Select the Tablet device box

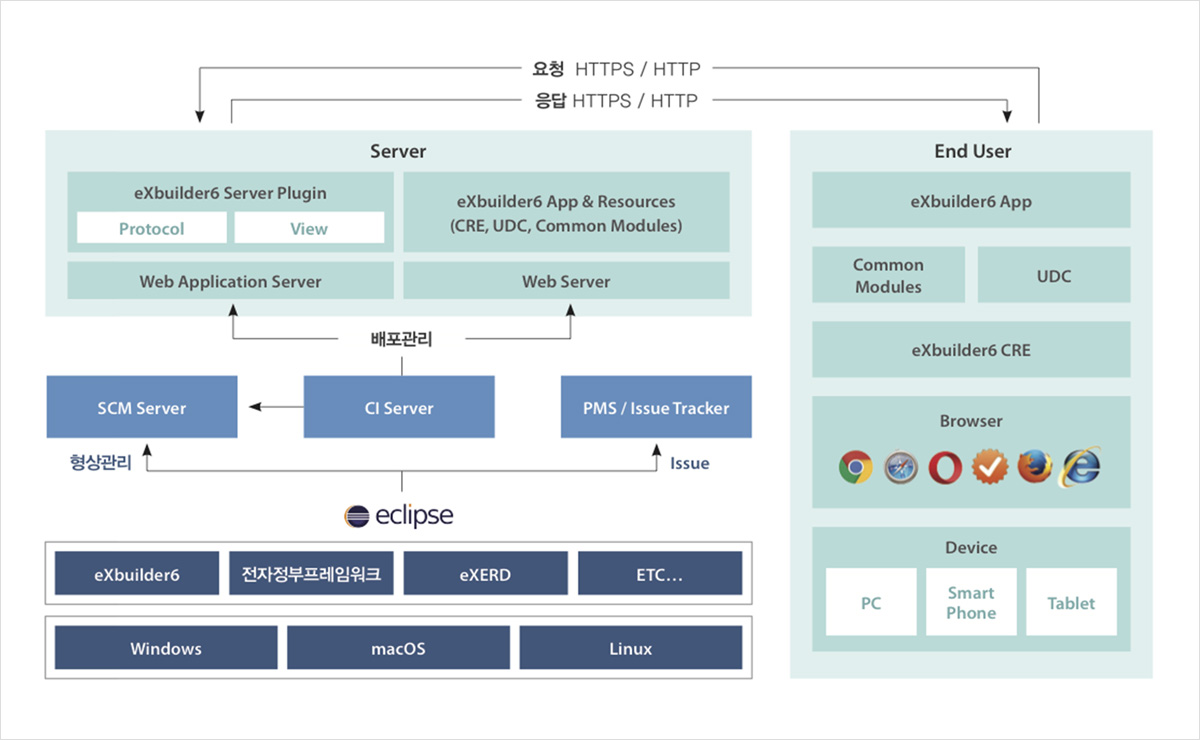click(1071, 602)
